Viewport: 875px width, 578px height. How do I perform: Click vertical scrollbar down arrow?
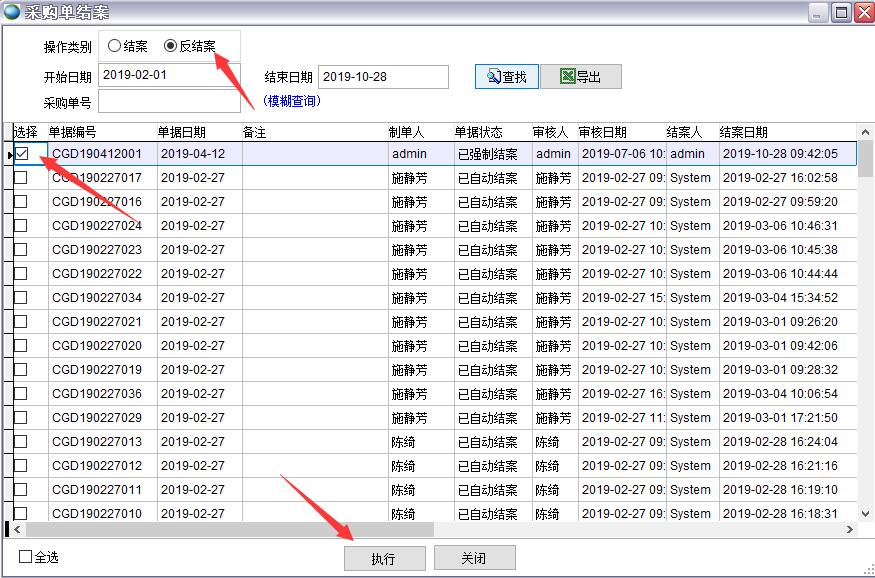coord(866,513)
